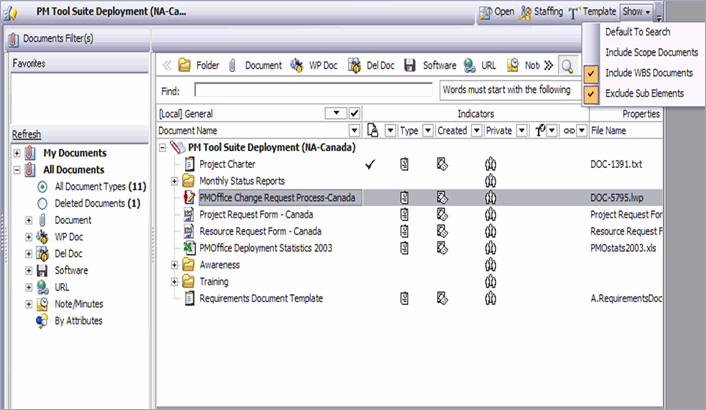Screen dimensions: 706x410
Task: Open the [Local] General view dropdown
Action: [x=336, y=113]
